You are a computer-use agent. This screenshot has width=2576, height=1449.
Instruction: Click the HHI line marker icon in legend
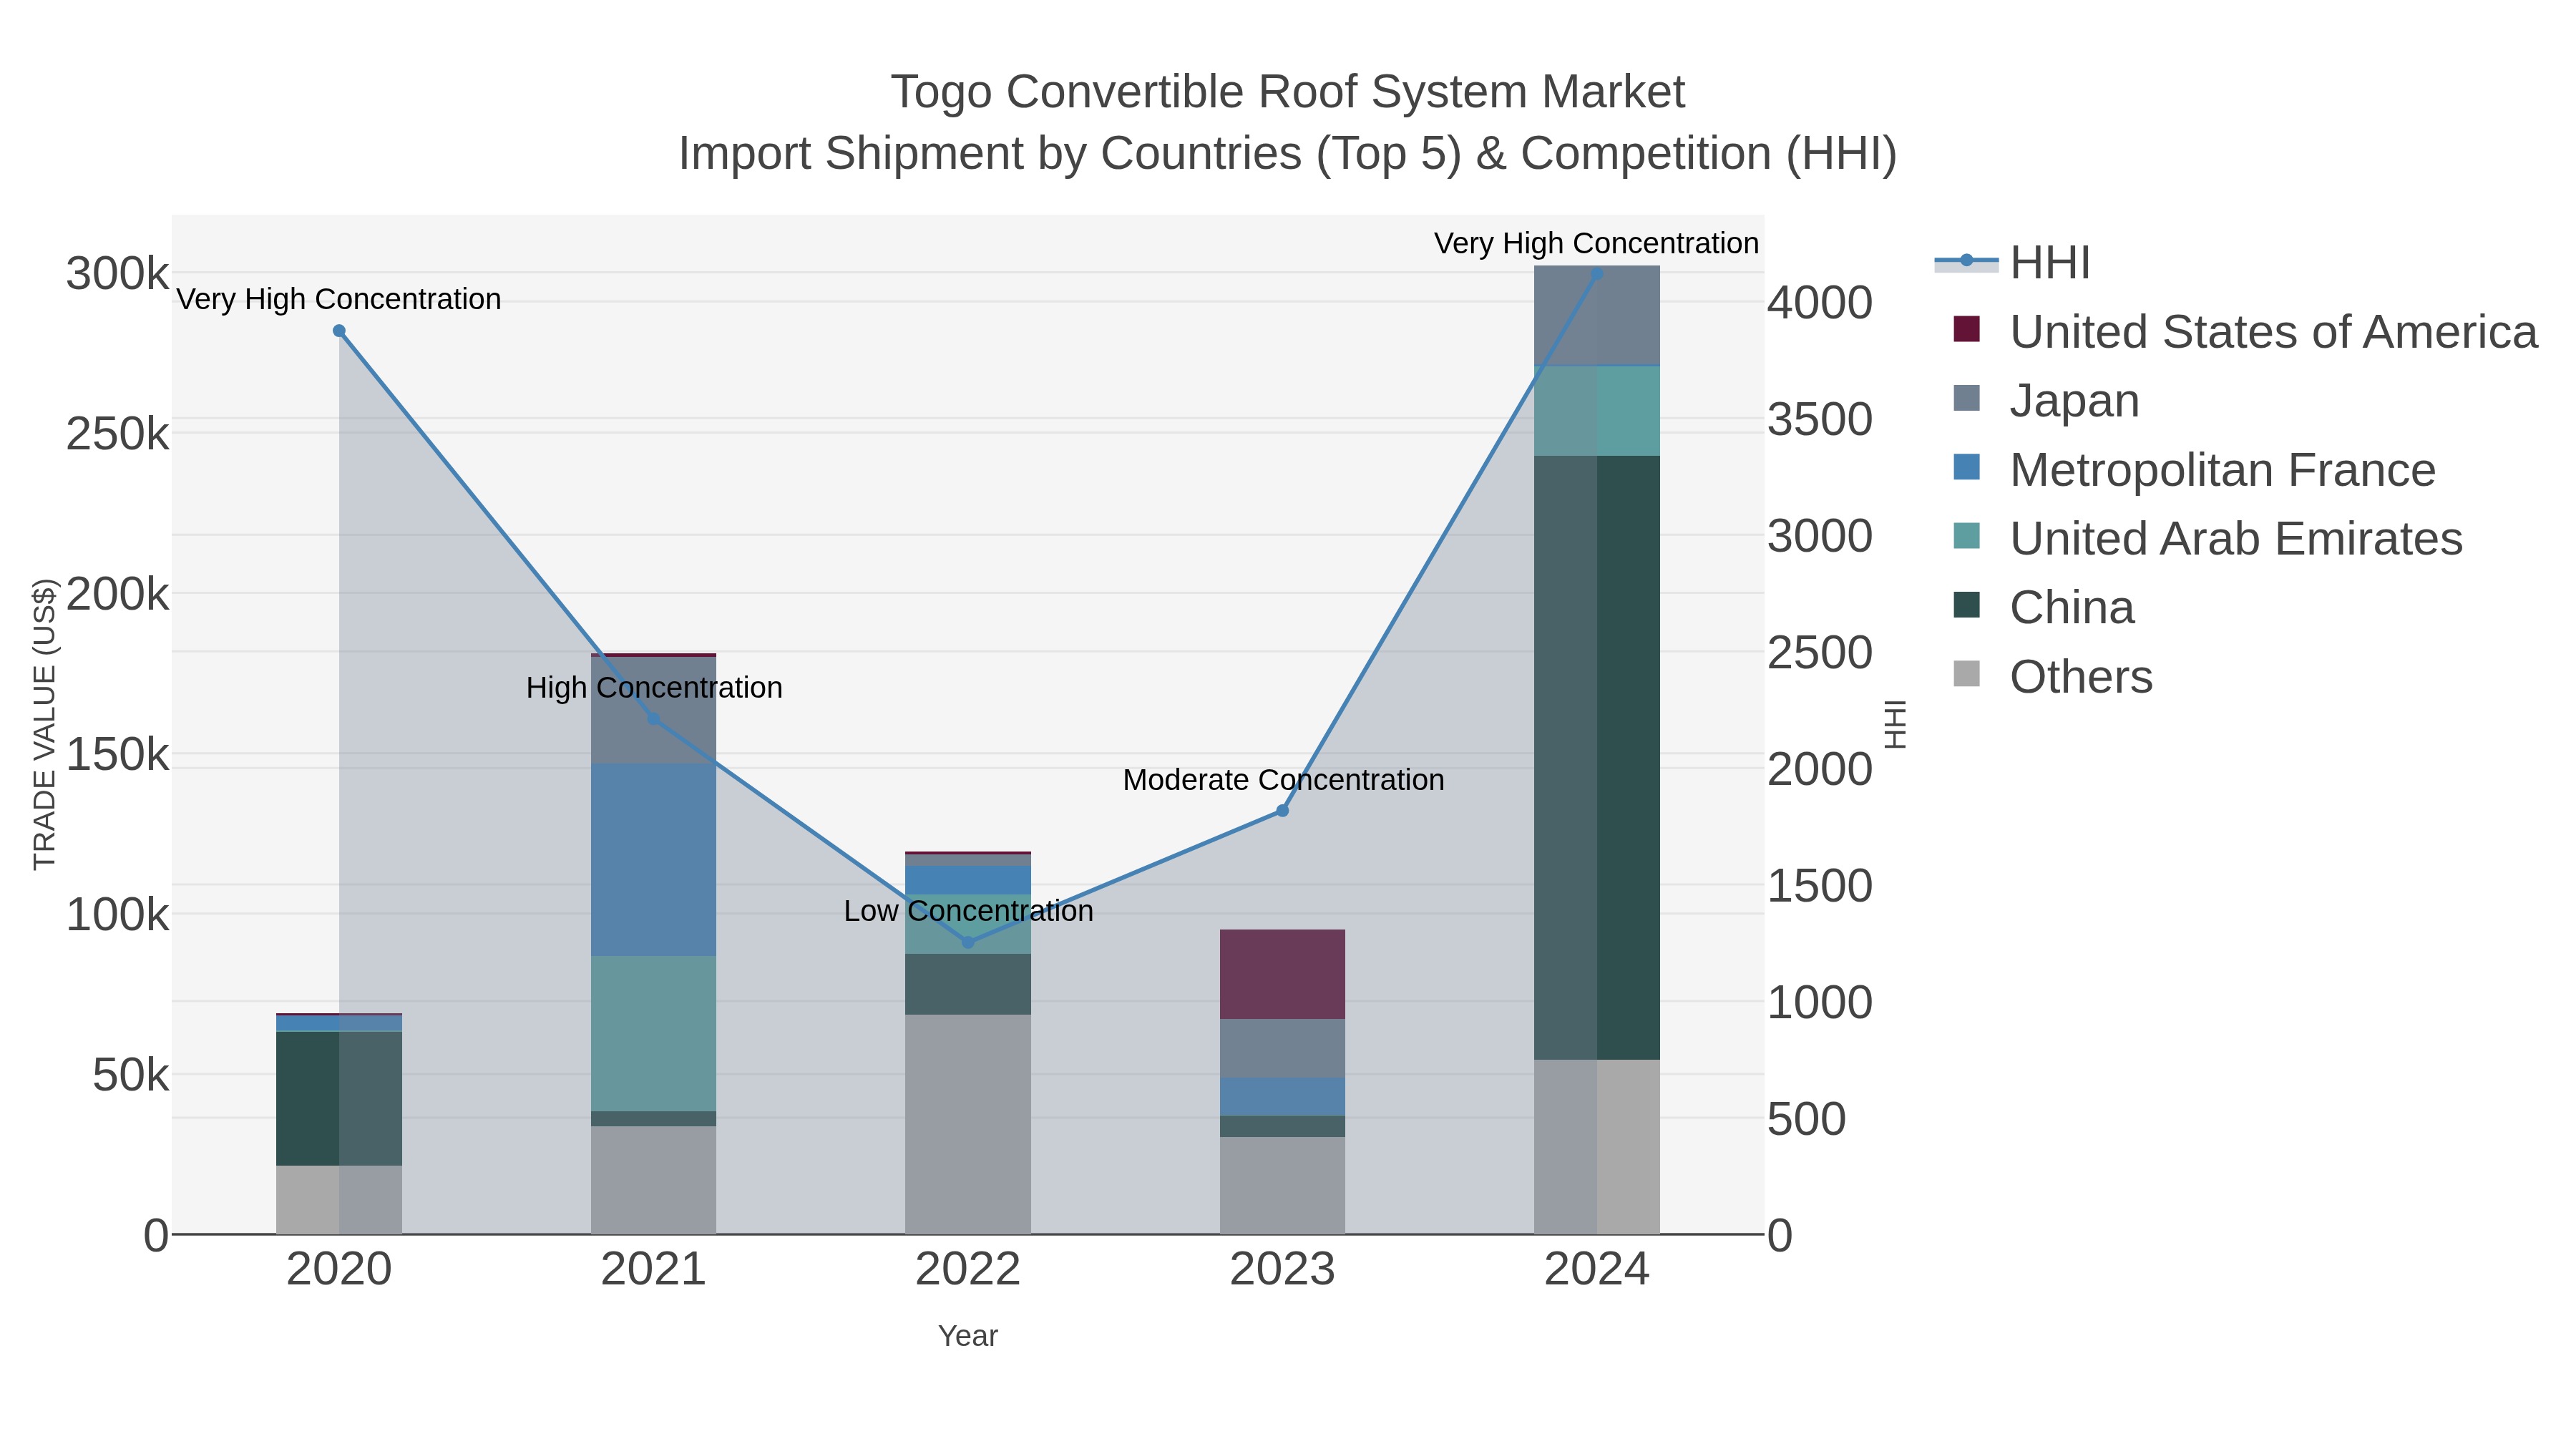[1966, 261]
